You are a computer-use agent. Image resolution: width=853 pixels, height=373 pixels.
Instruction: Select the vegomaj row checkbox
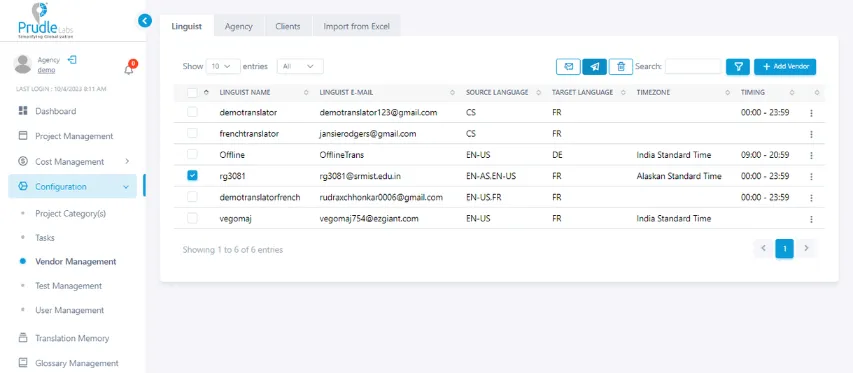(192, 218)
